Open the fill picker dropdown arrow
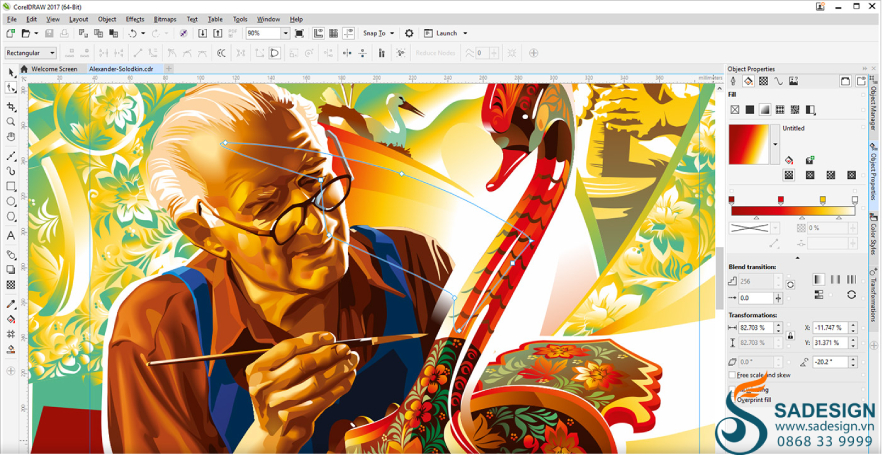The height and width of the screenshot is (465, 890). point(775,144)
